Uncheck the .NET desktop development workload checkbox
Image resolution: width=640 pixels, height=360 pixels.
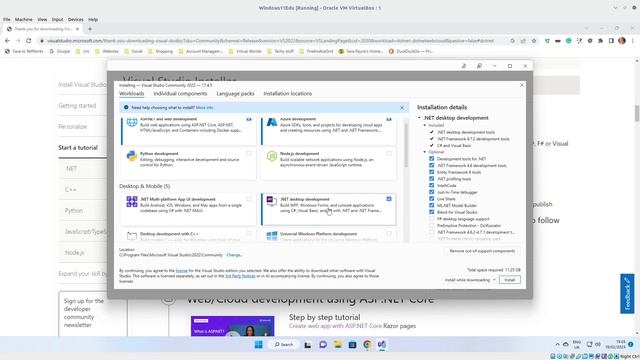[389, 199]
